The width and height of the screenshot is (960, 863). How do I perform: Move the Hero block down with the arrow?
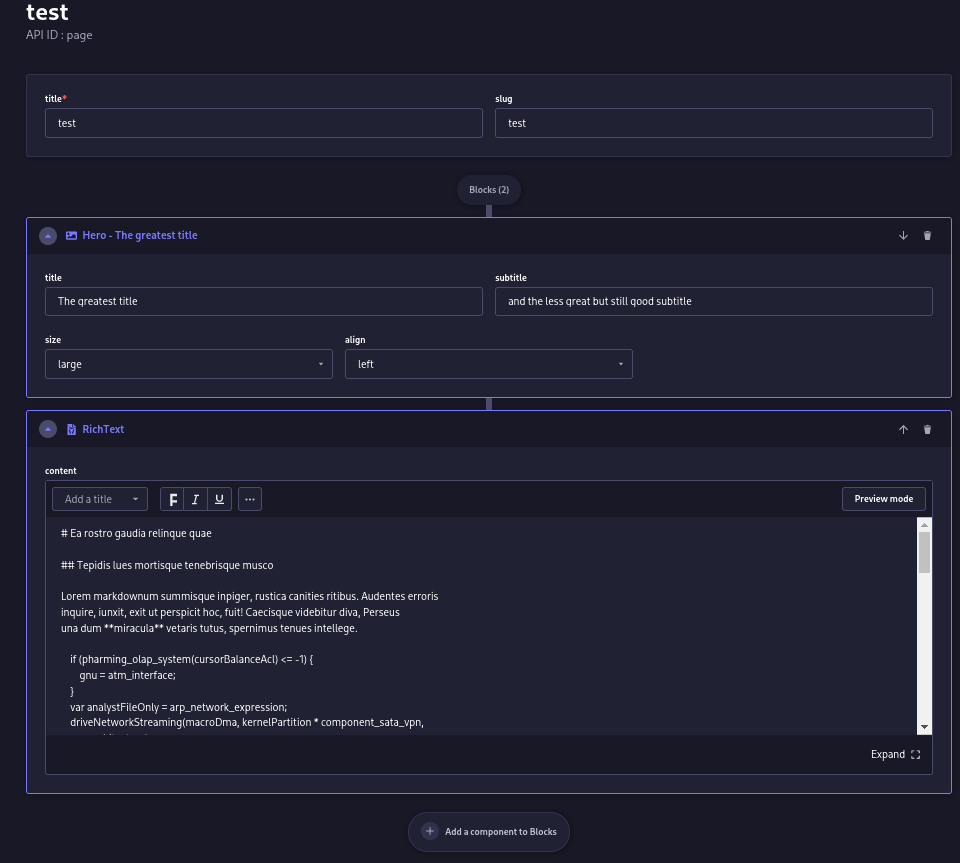[x=903, y=236]
